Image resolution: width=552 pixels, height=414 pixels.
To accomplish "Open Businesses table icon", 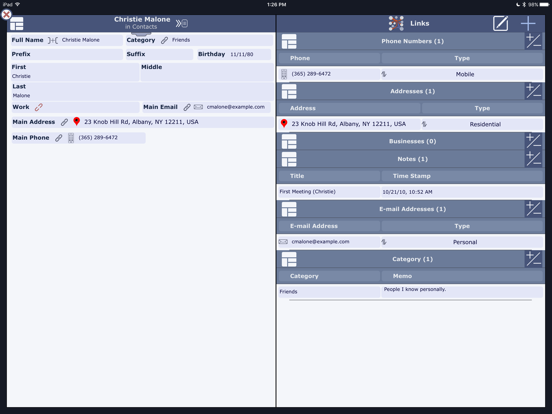I will (289, 141).
